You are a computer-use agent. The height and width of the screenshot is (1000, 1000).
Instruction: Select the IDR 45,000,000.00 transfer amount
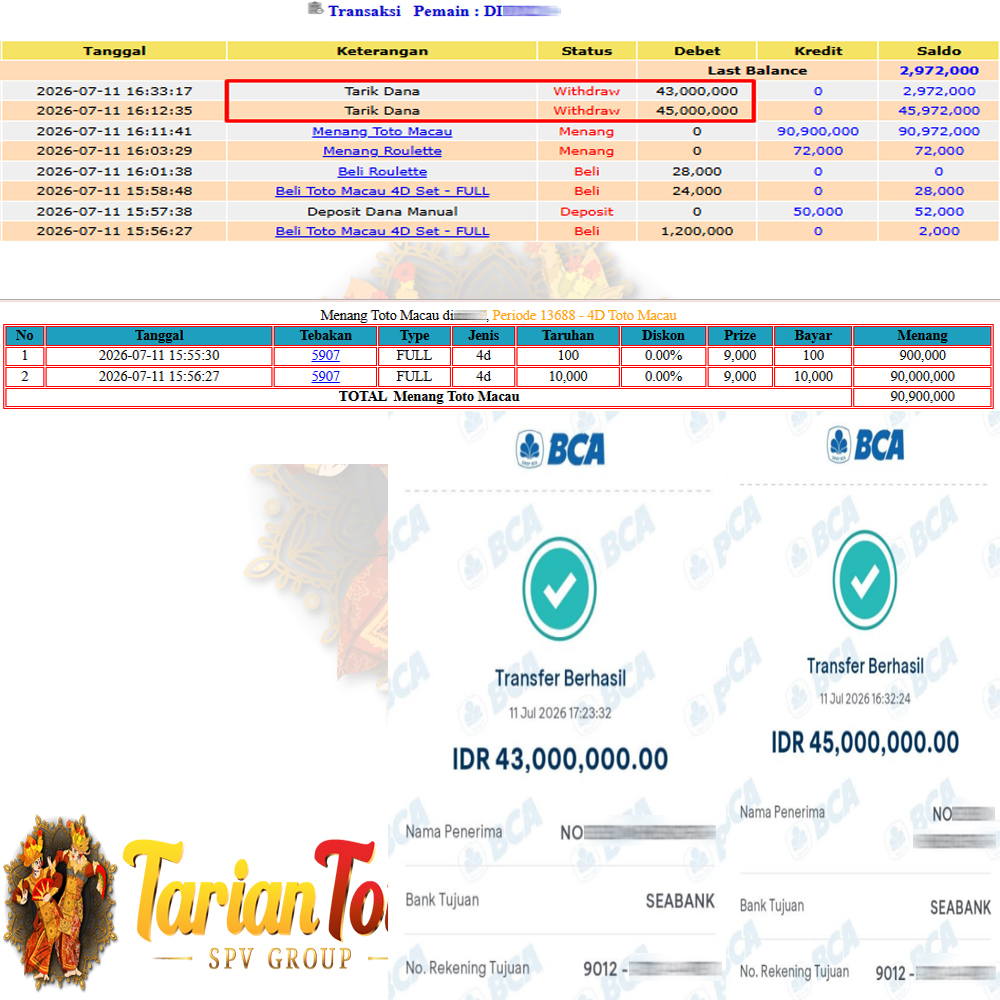[865, 742]
